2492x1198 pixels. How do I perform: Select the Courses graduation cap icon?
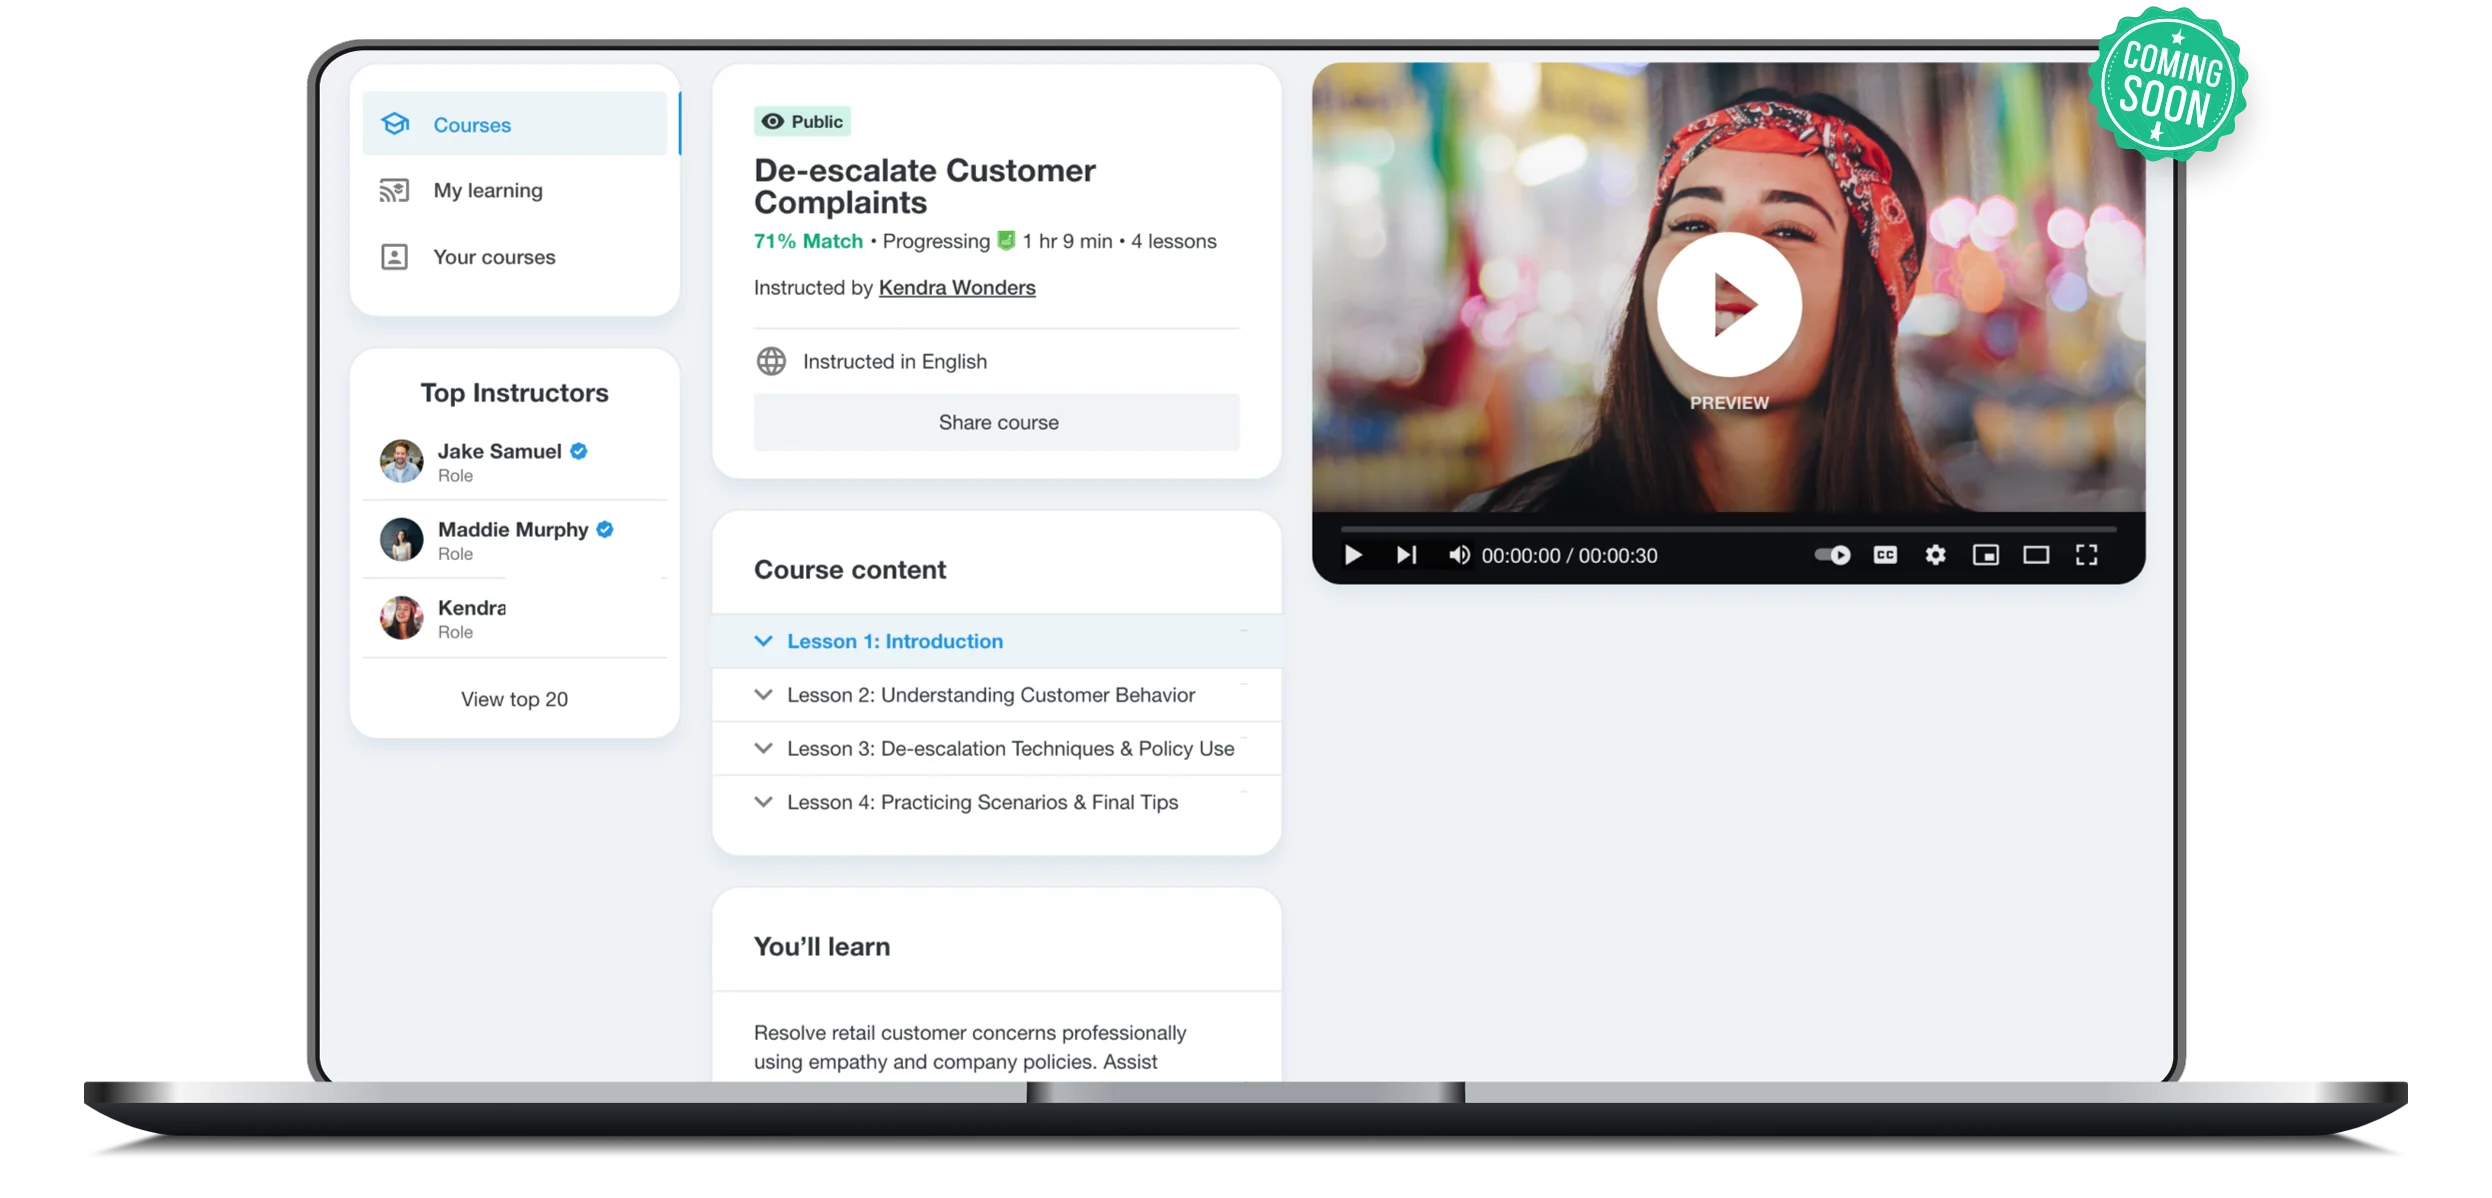click(x=395, y=124)
